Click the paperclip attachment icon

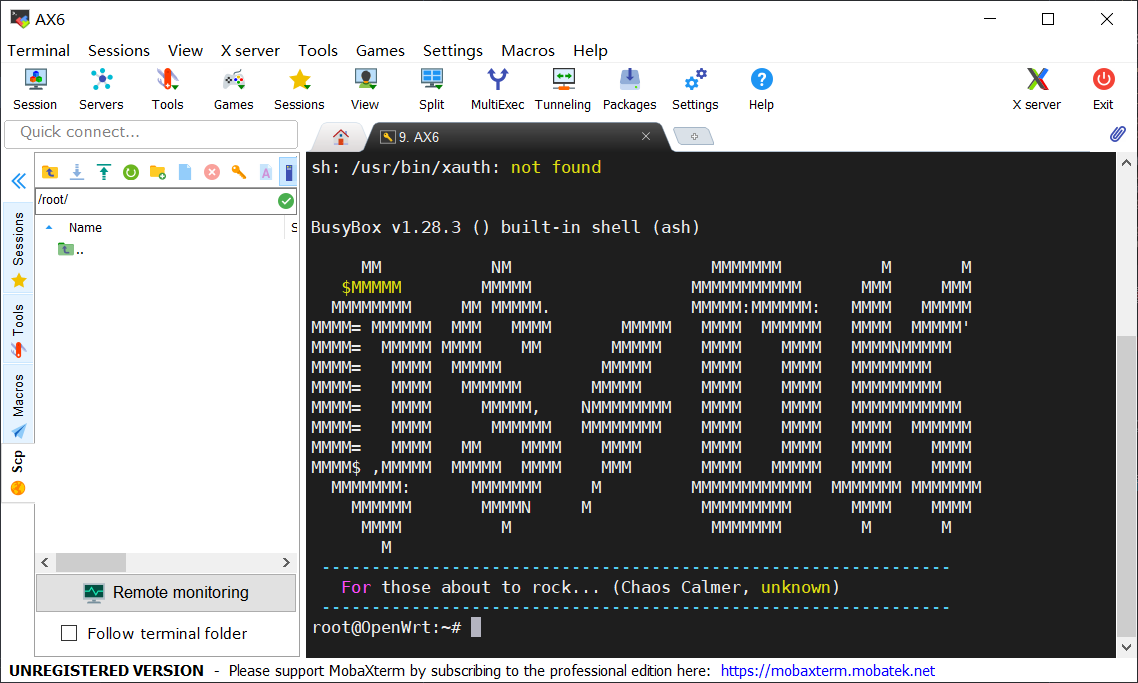point(1117,134)
